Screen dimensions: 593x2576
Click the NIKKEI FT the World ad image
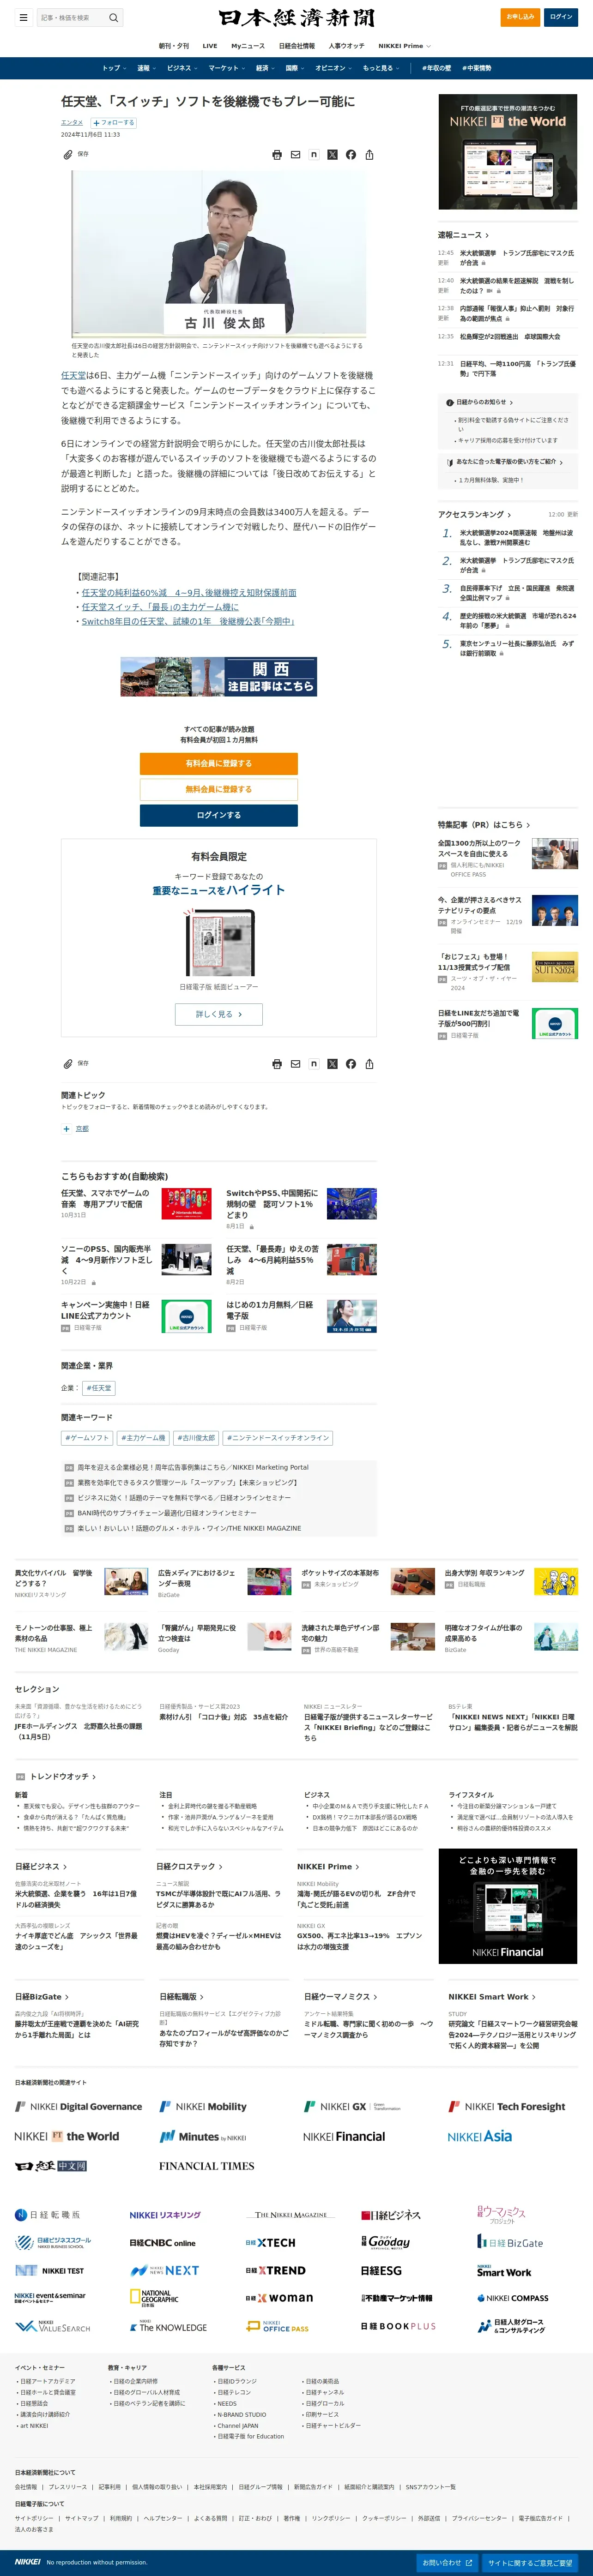pyautogui.click(x=508, y=152)
